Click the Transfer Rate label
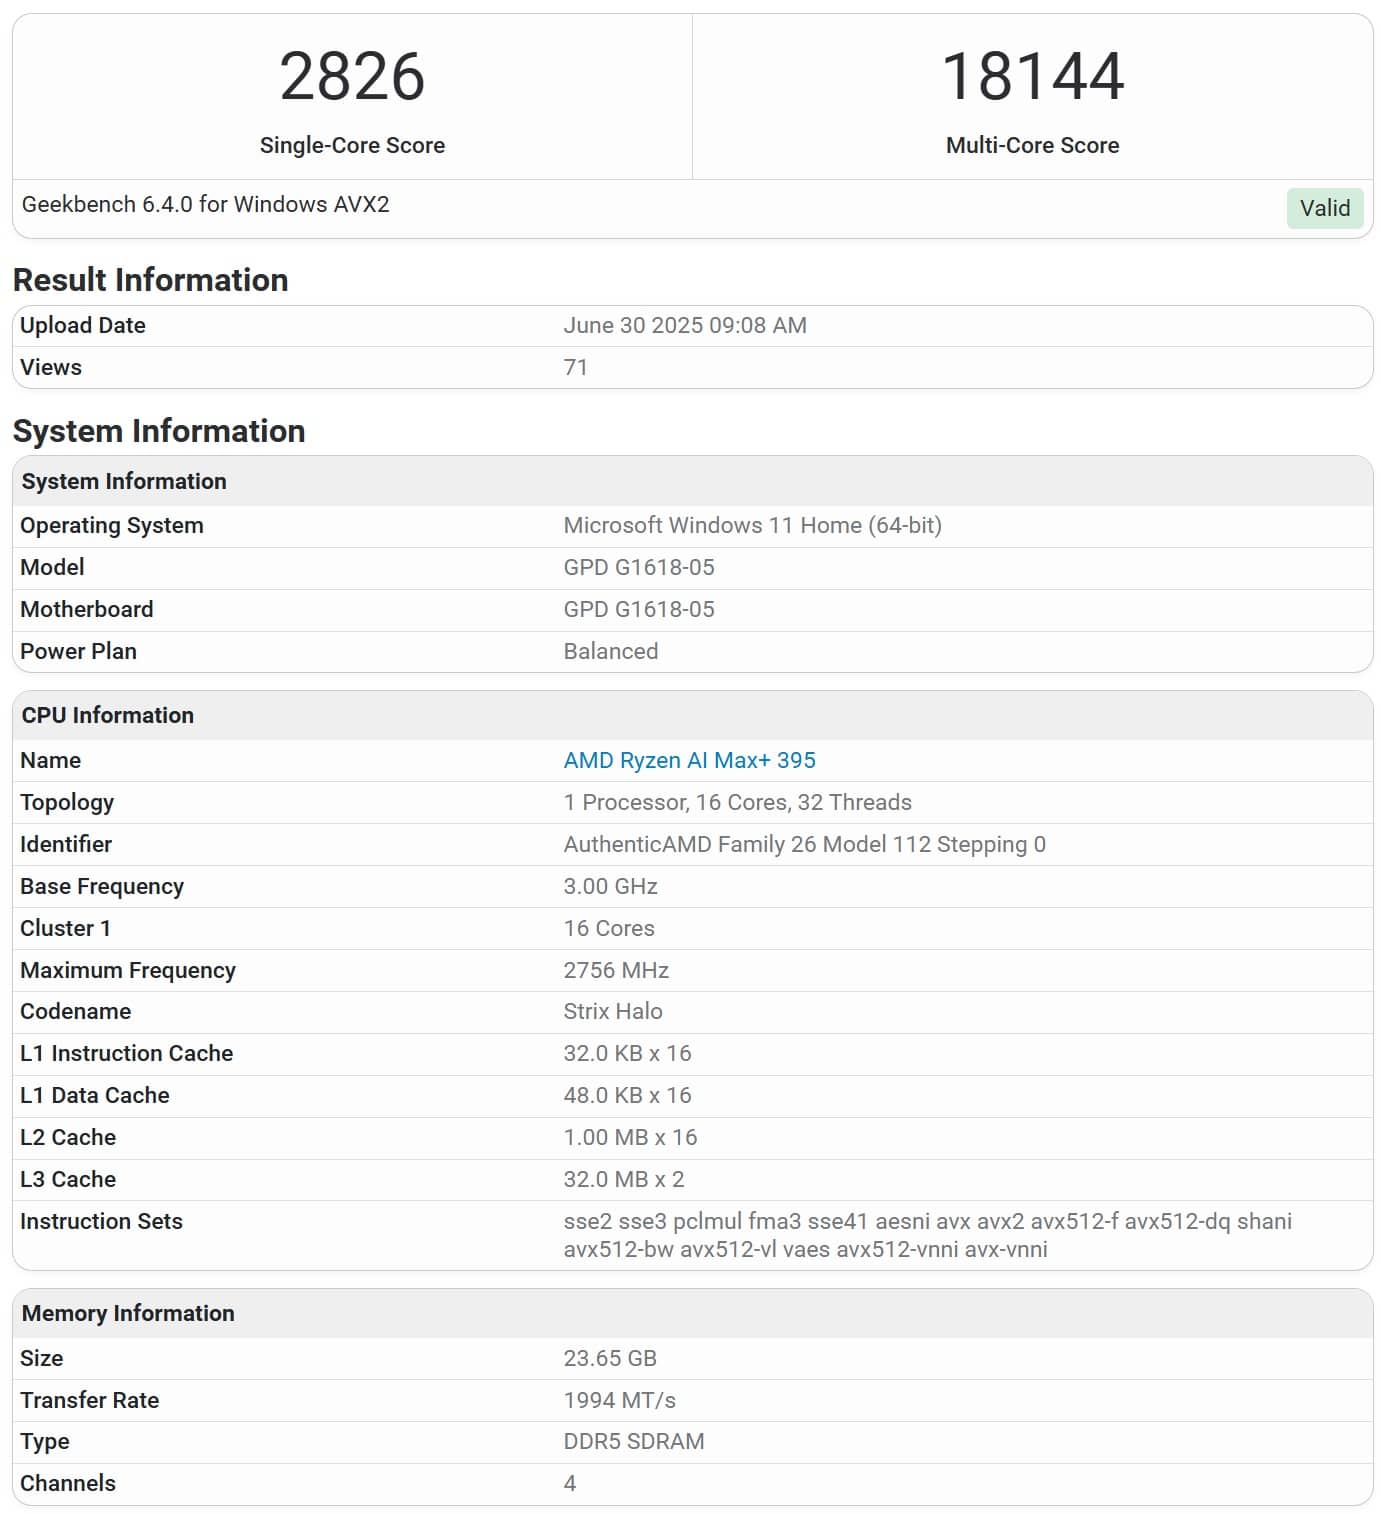Image resolution: width=1381 pixels, height=1514 pixels. tap(89, 1400)
